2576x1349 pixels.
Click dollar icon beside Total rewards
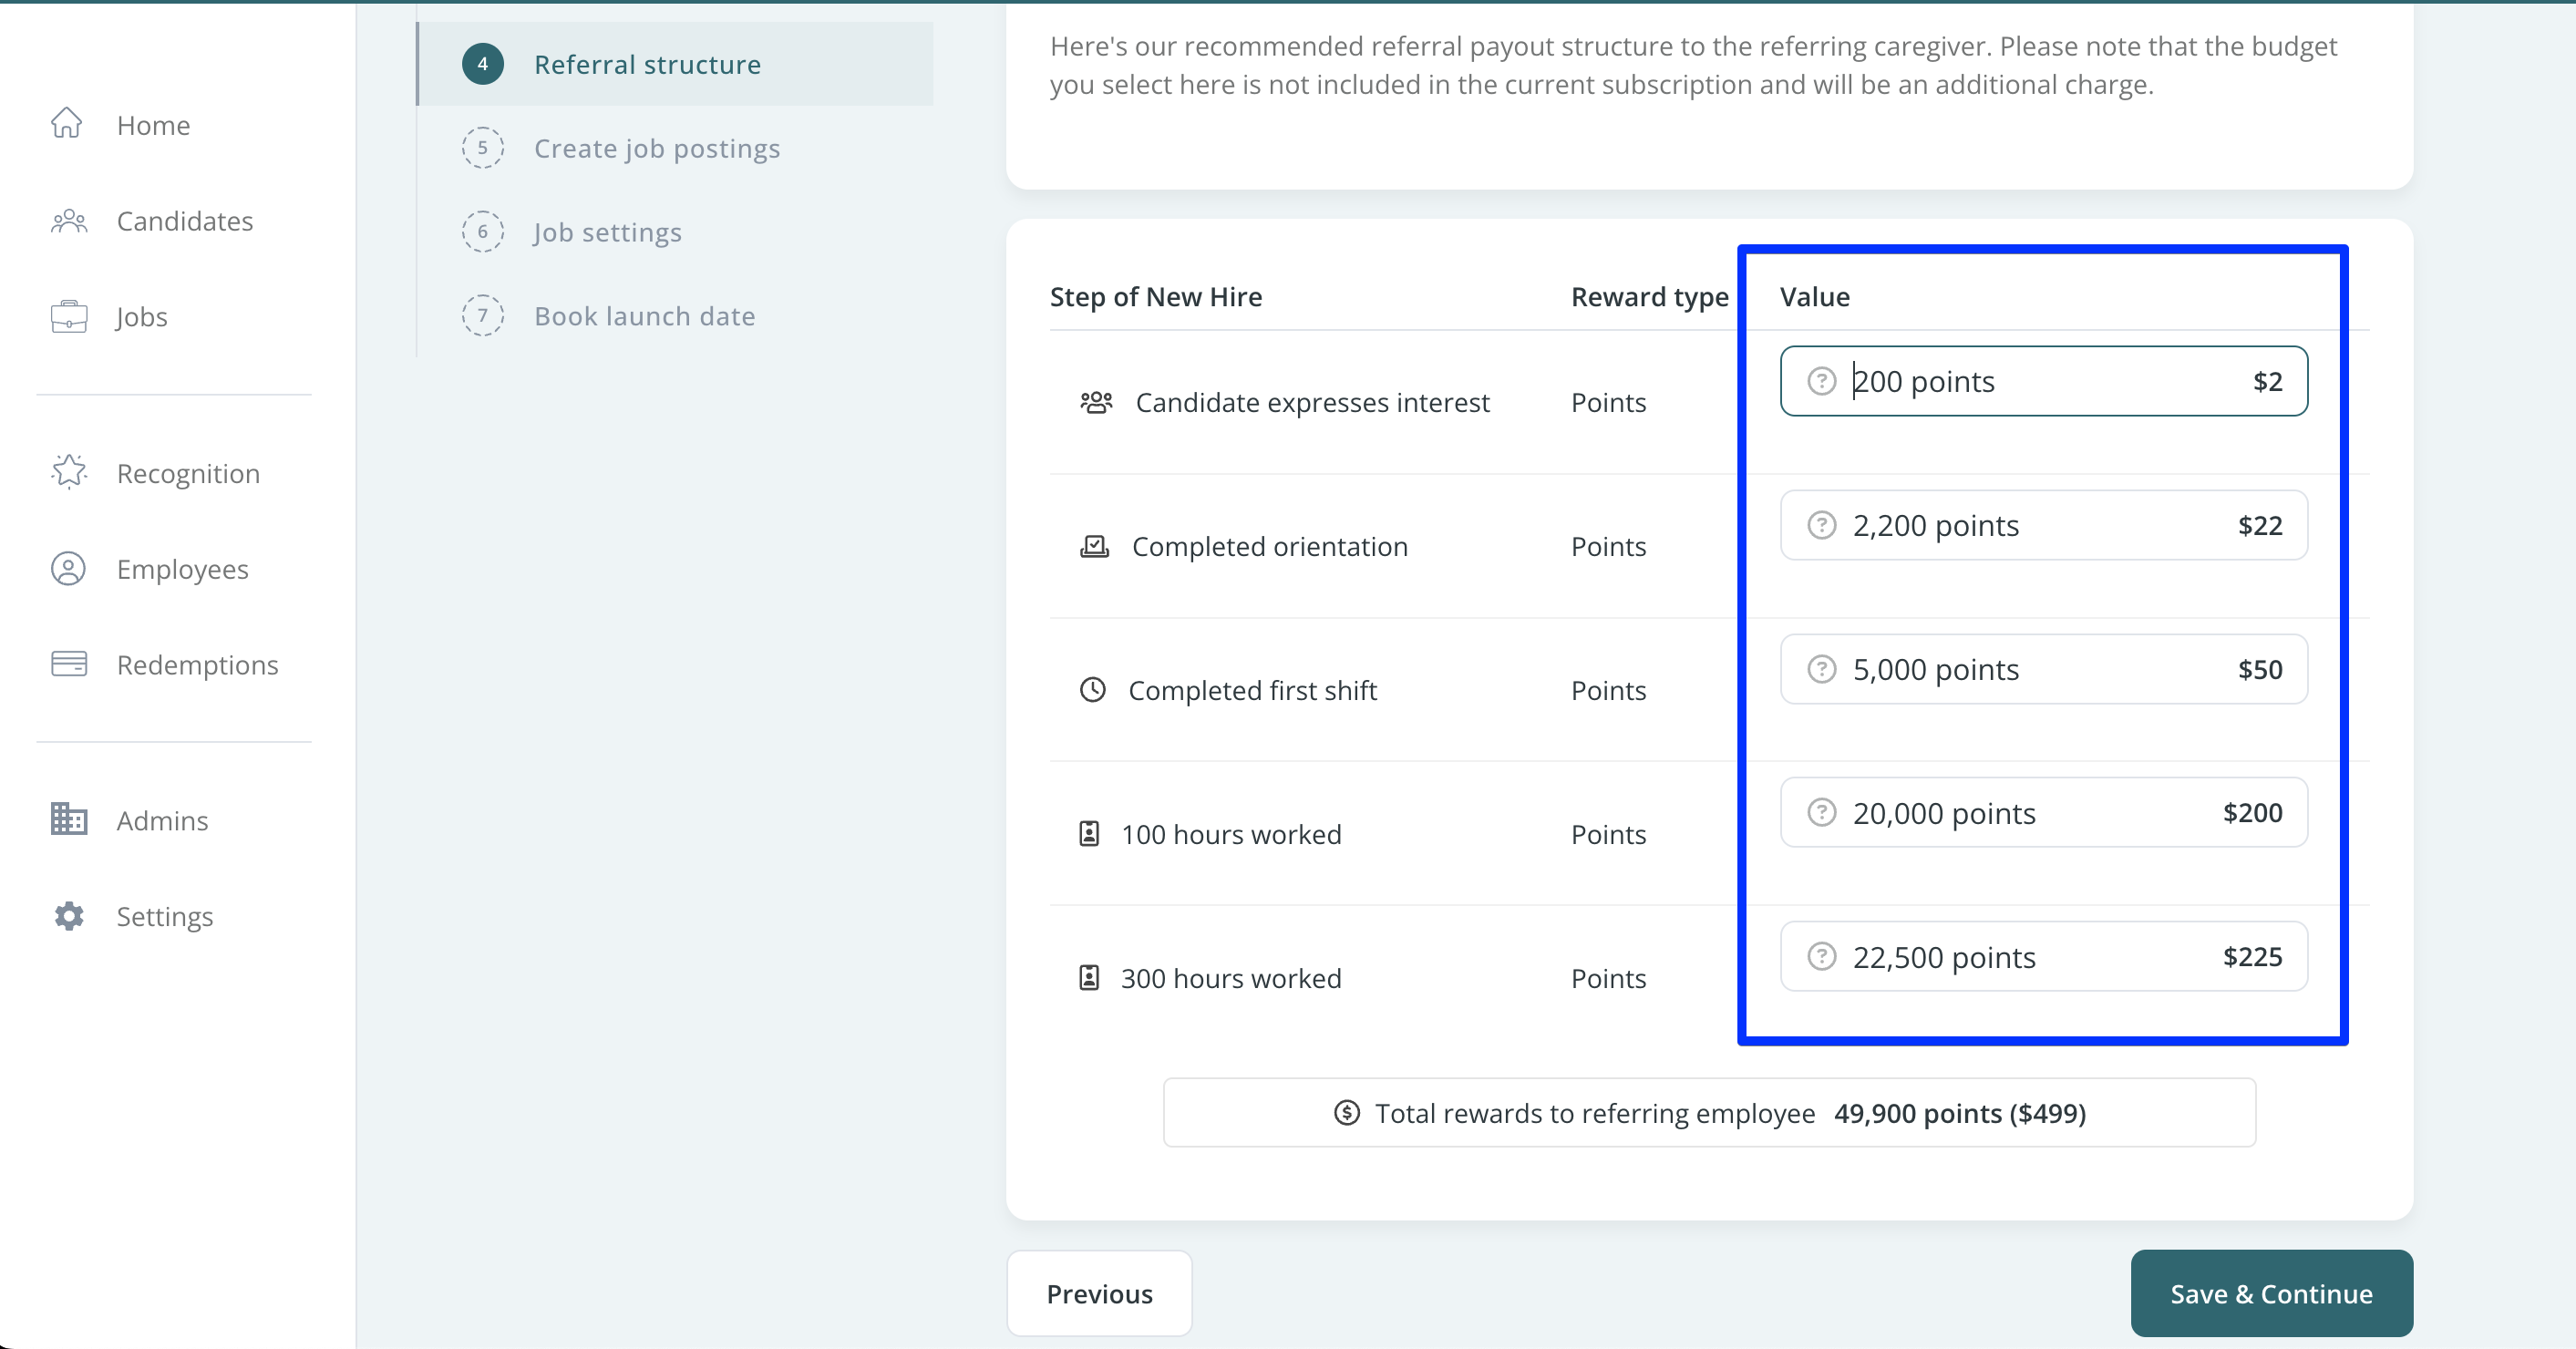coord(1347,1113)
